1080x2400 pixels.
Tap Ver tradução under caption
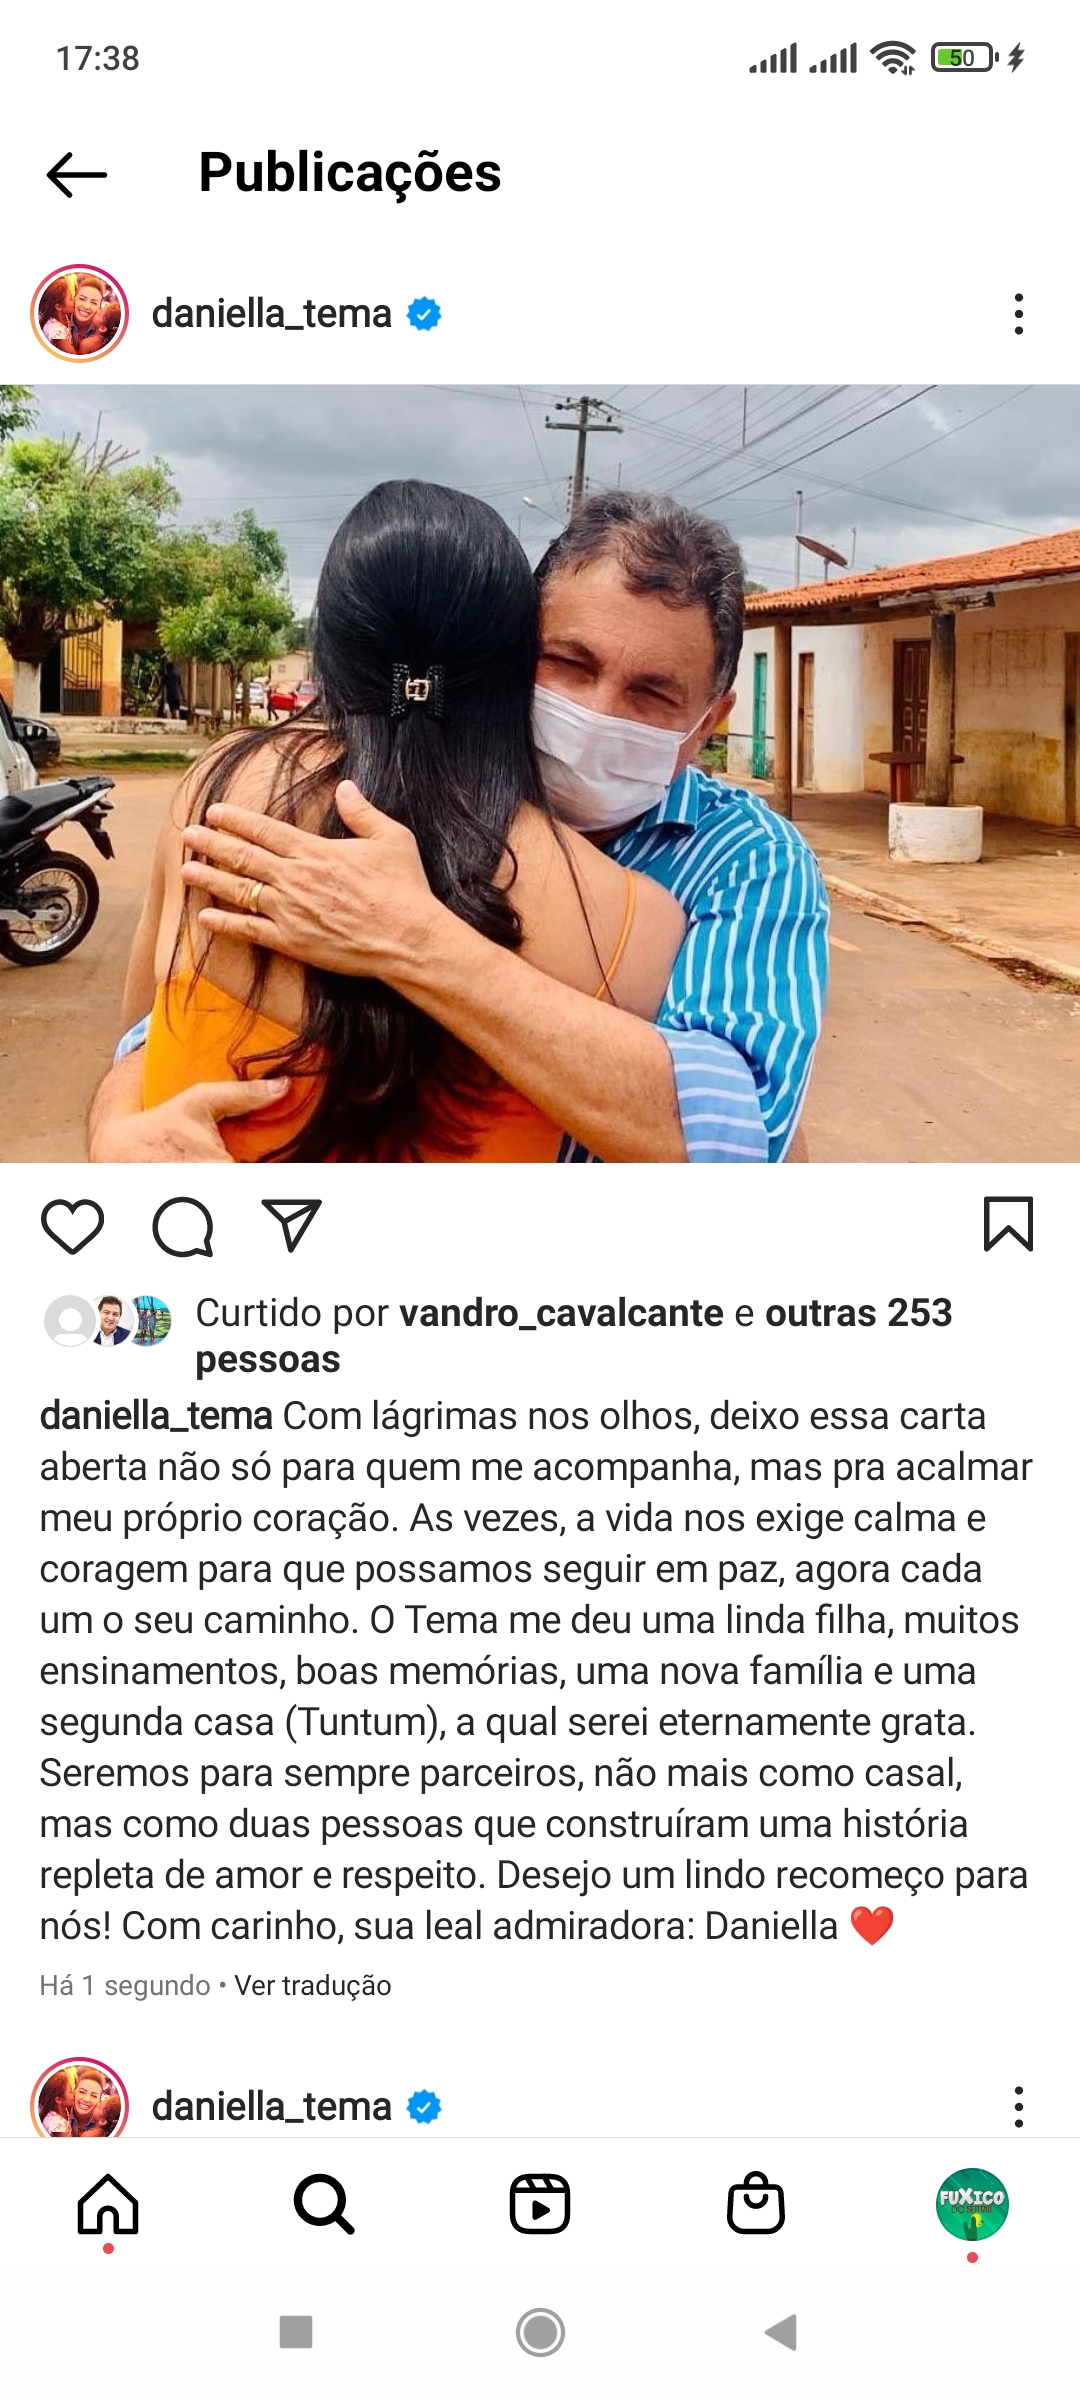pyautogui.click(x=313, y=1985)
